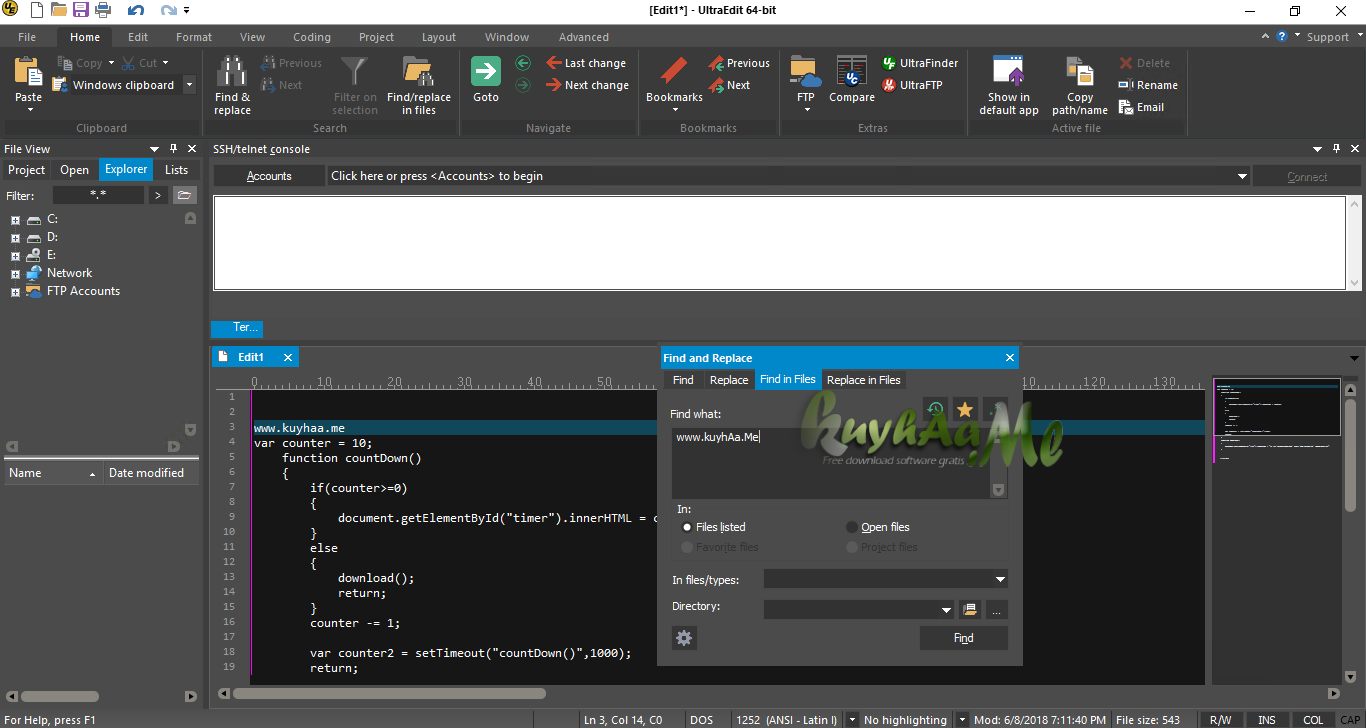1366x728 pixels.
Task: Open Find & replace binoculars icon
Action: tap(232, 72)
